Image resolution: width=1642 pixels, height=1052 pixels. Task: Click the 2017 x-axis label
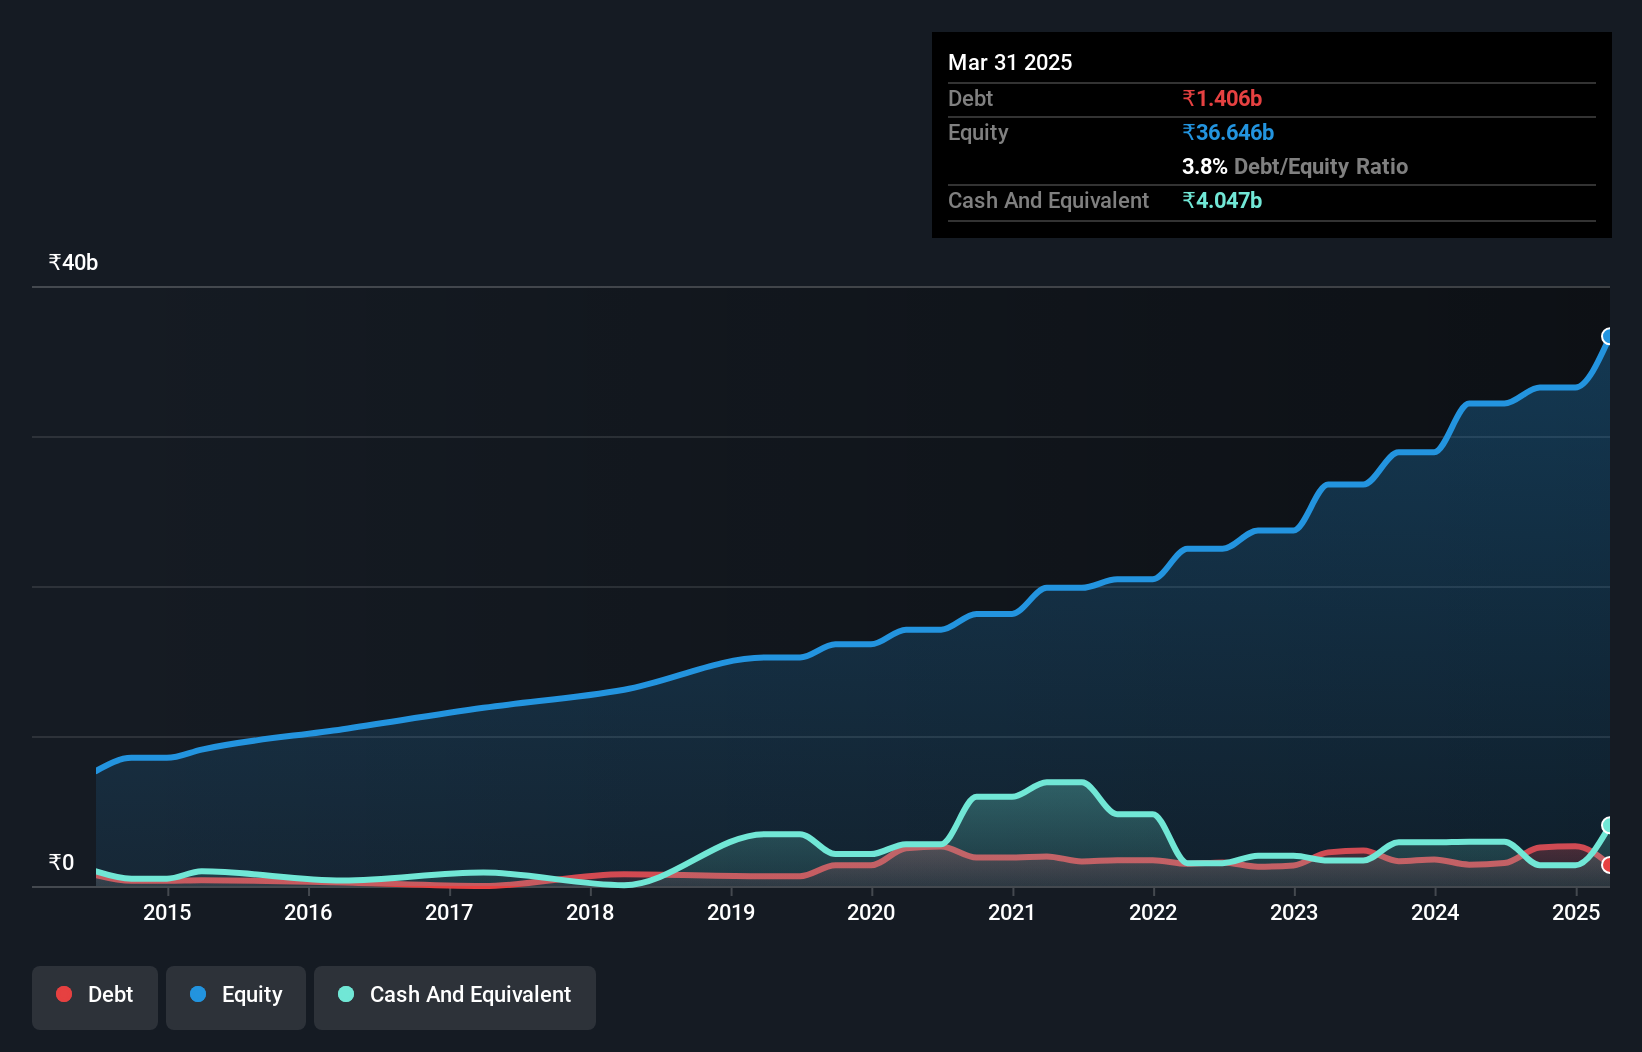pos(449,912)
